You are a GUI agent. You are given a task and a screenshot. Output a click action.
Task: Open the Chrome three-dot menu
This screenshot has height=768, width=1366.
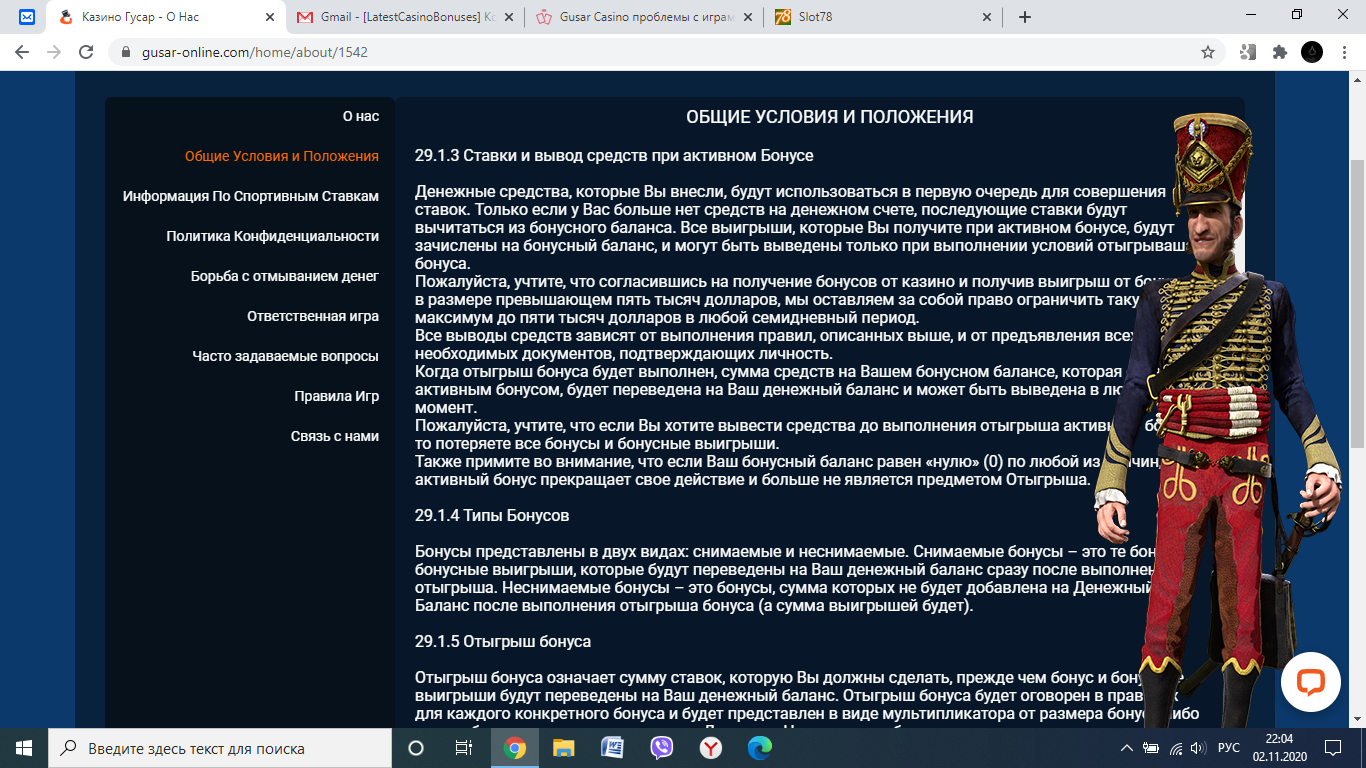tap(1343, 52)
